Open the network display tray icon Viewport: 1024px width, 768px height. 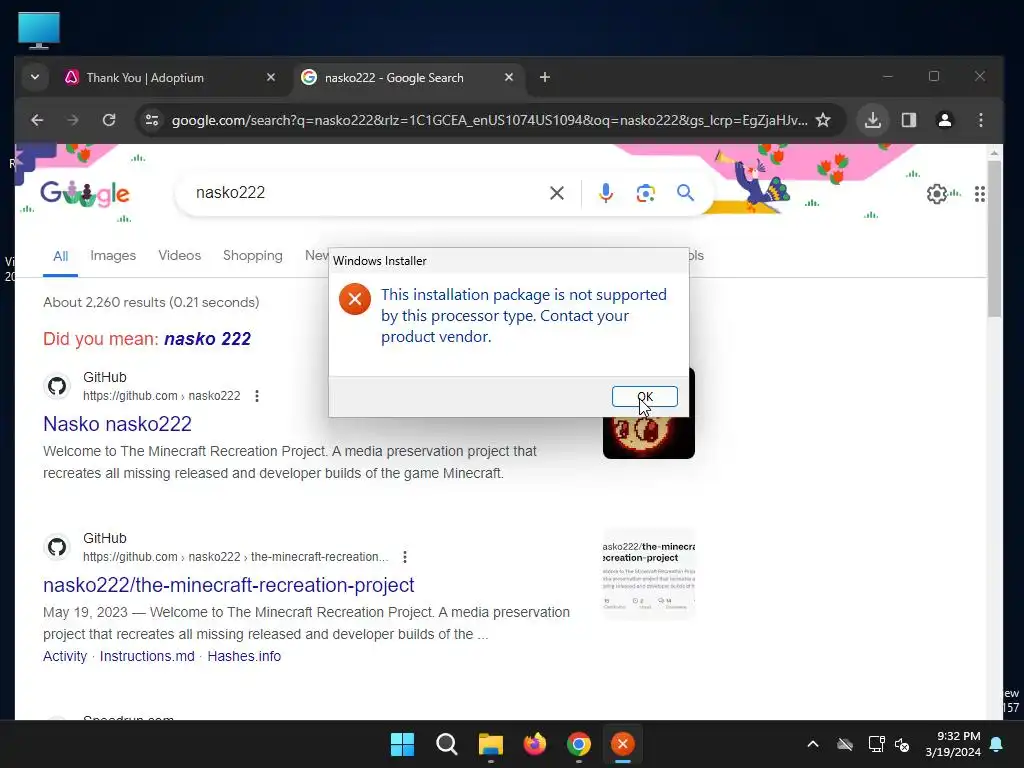pos(876,744)
